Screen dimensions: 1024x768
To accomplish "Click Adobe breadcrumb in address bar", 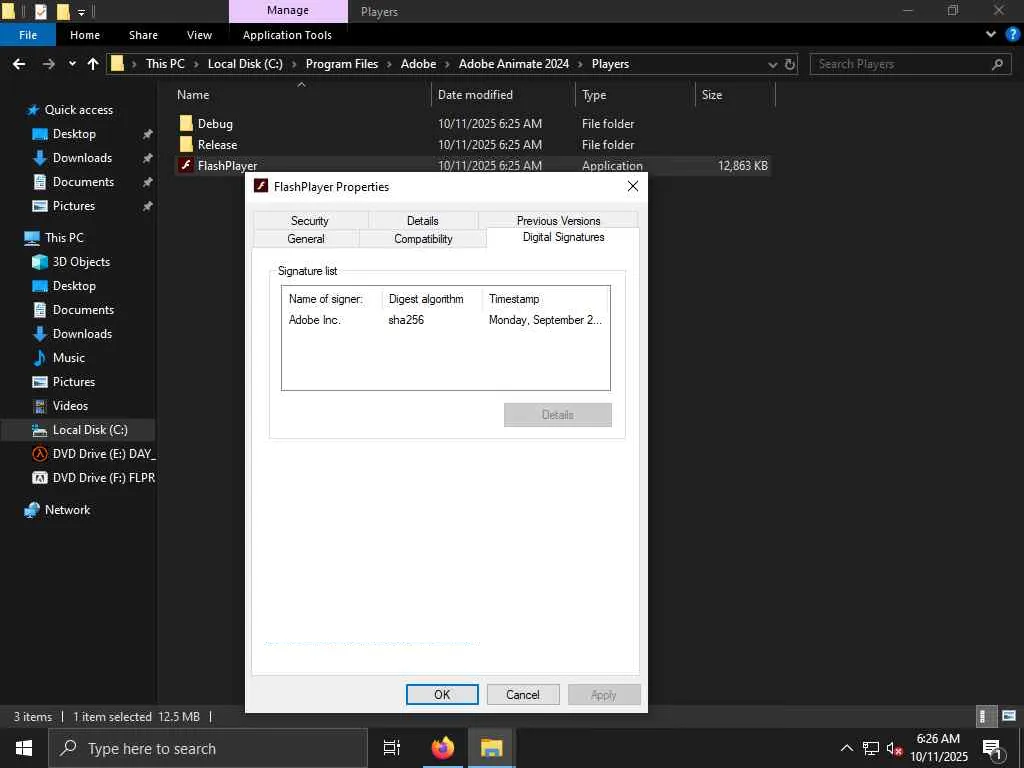I will click(418, 64).
